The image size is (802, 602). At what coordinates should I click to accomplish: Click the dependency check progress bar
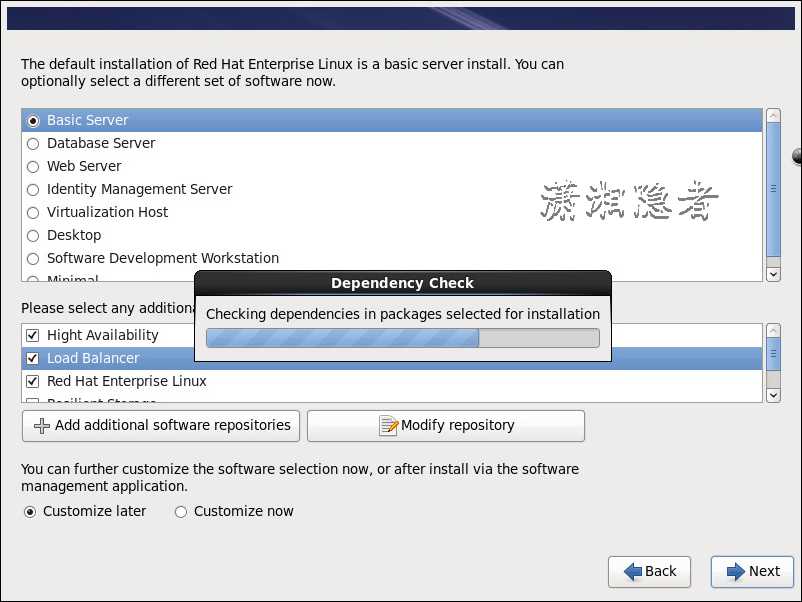[x=403, y=338]
